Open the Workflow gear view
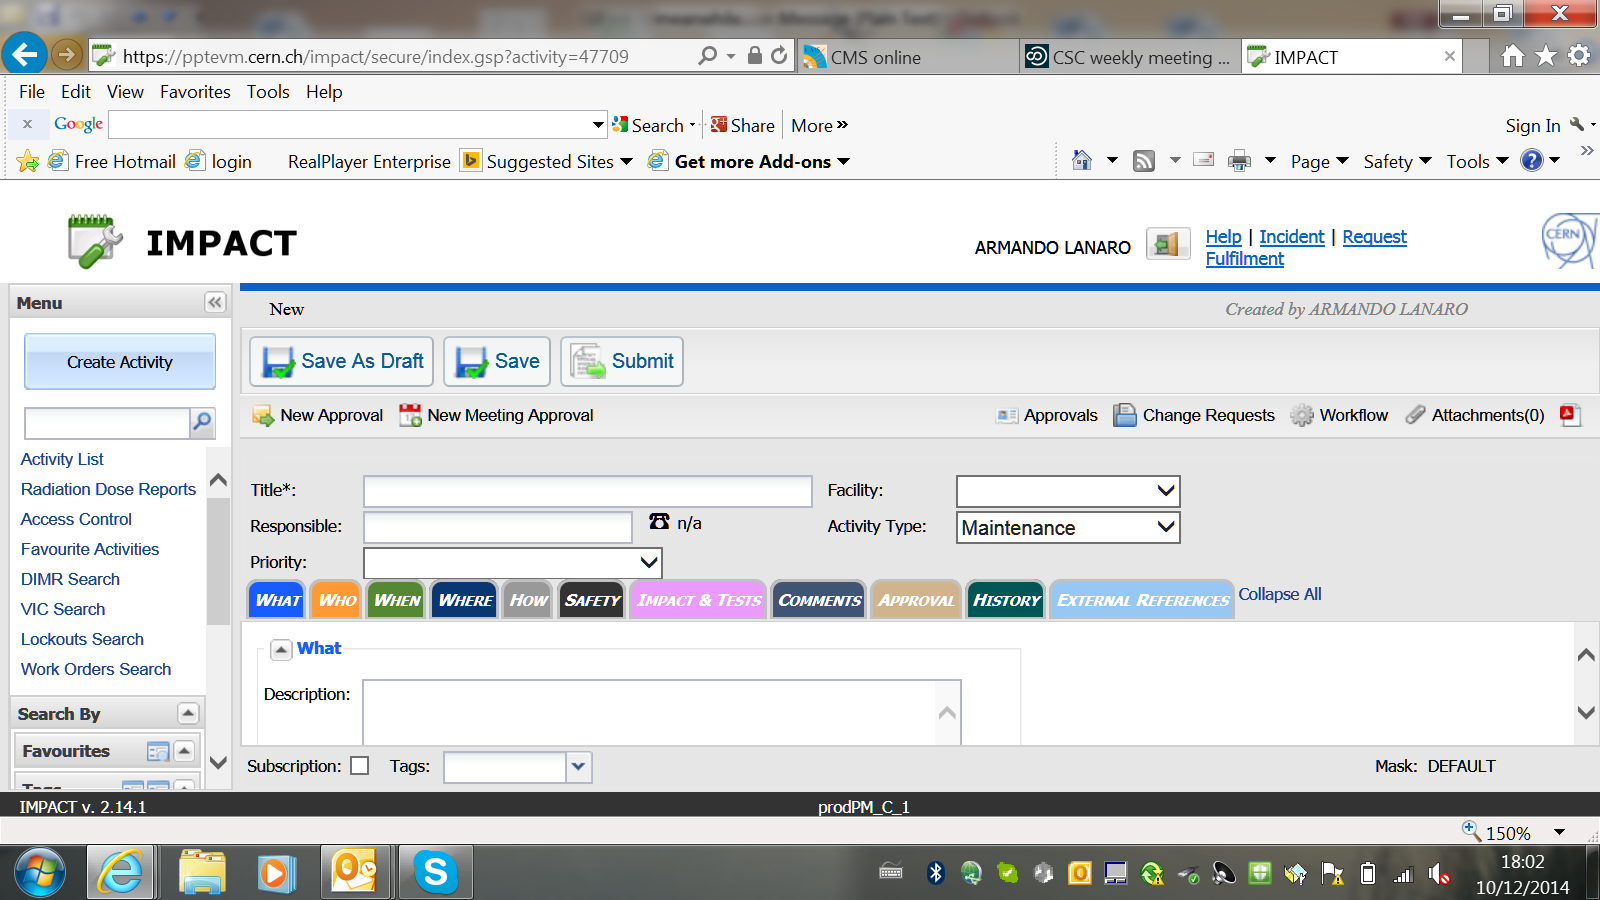1600x900 pixels. (1339, 416)
